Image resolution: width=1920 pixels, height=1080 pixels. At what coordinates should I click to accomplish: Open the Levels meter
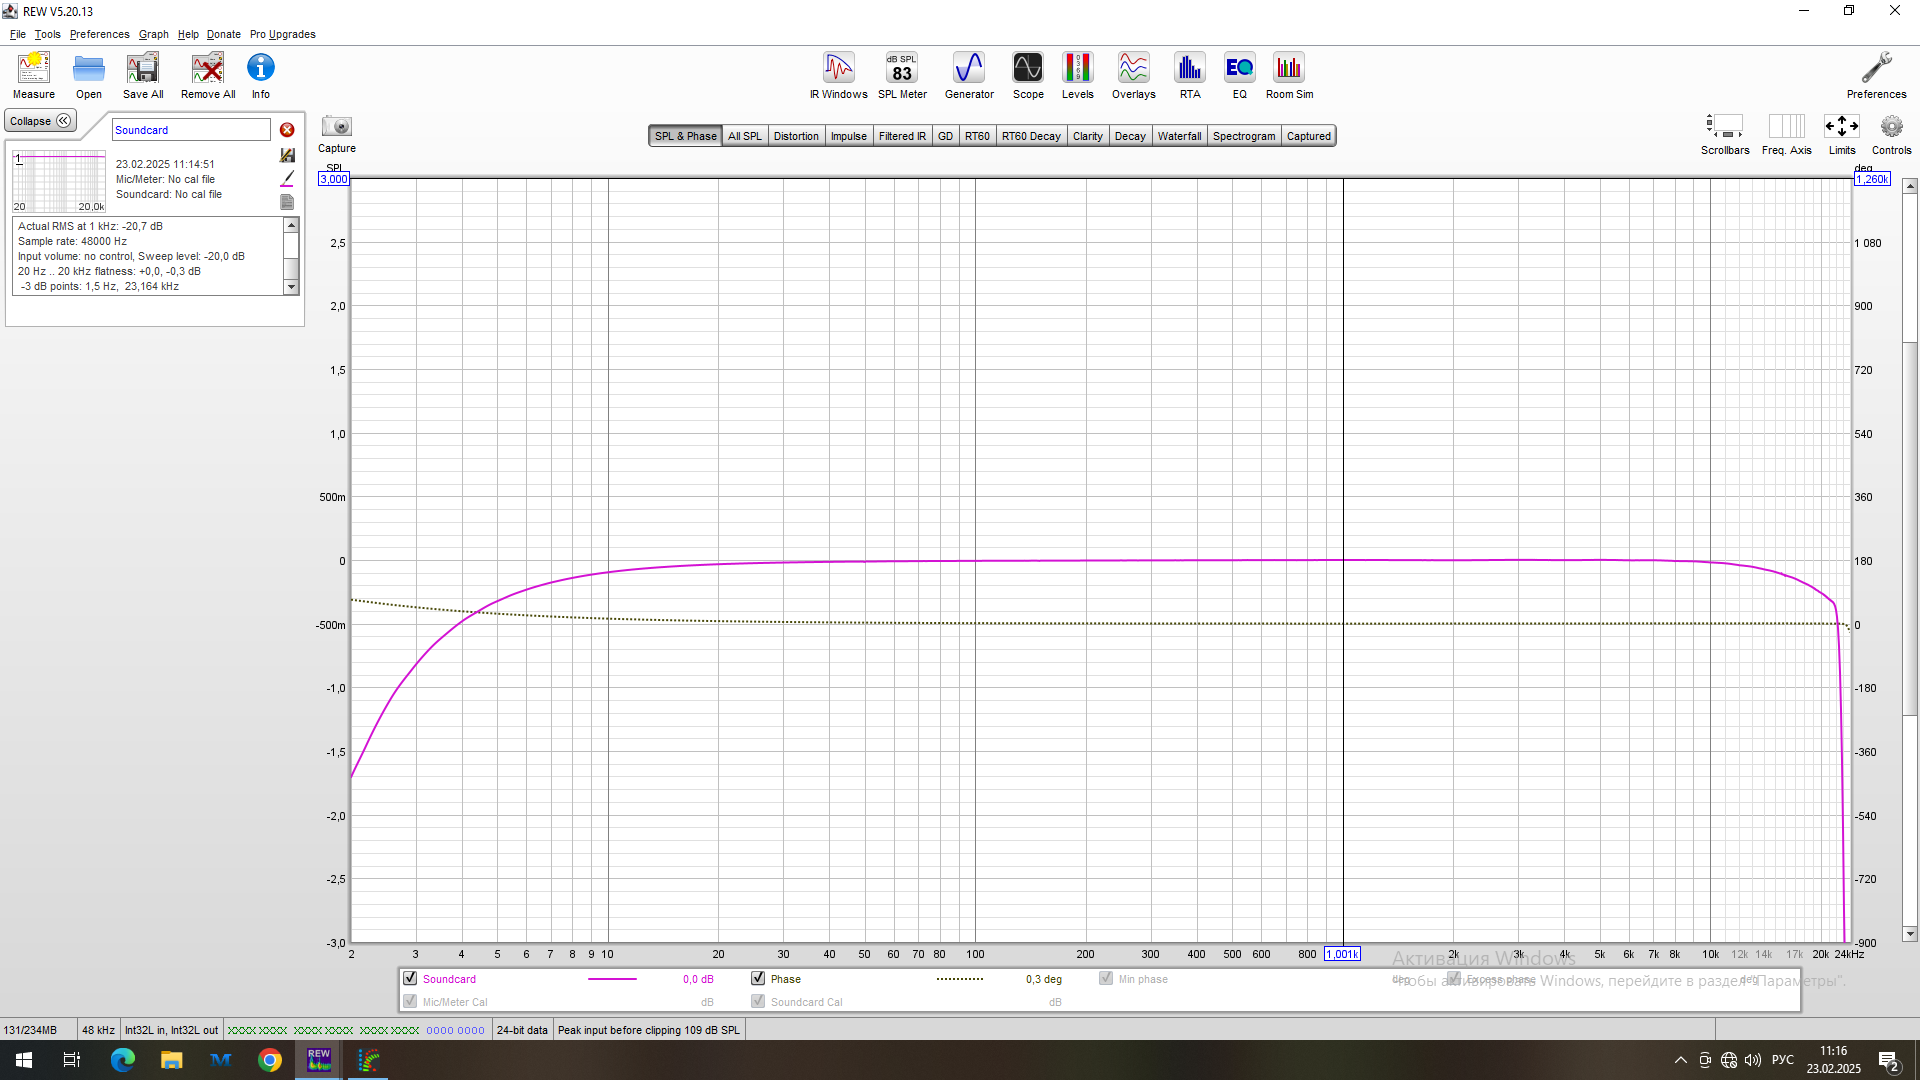pyautogui.click(x=1078, y=76)
